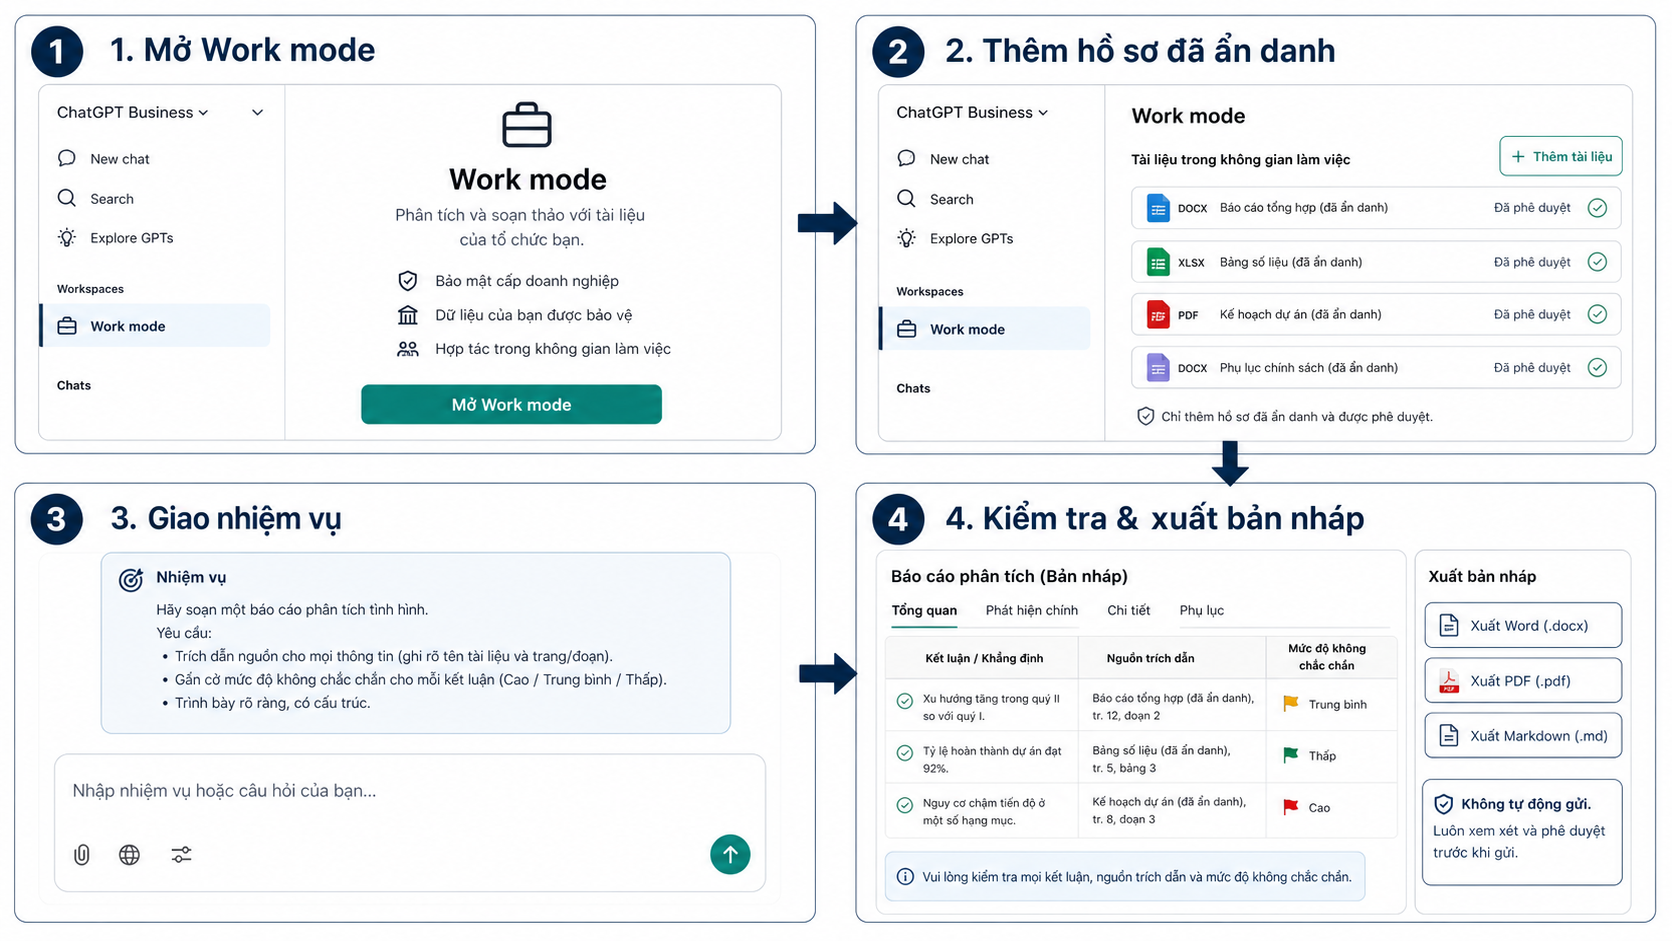Click the Mức độ không chắc chắn column header
The width and height of the screenshot is (1672, 941).
point(1327,657)
